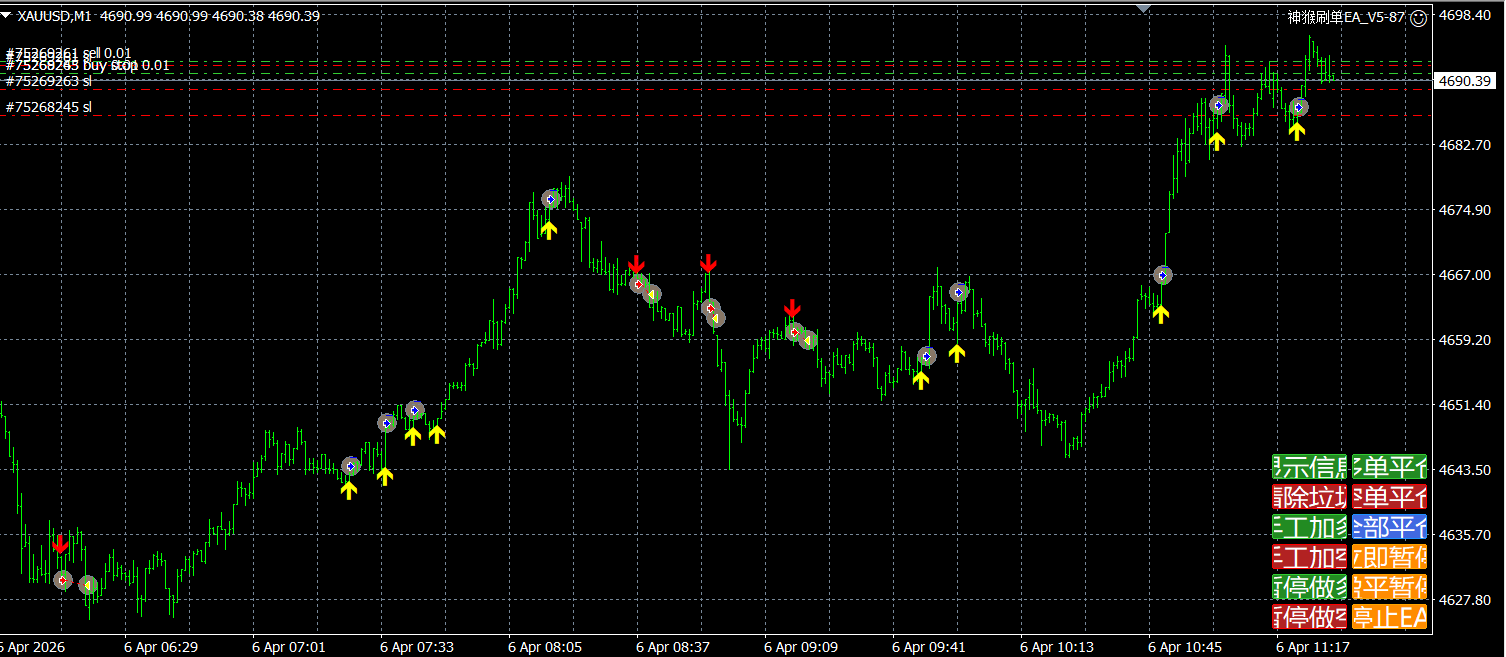
Task: Click the 6 Apr 11:17 time axis label
Action: coord(1311,647)
